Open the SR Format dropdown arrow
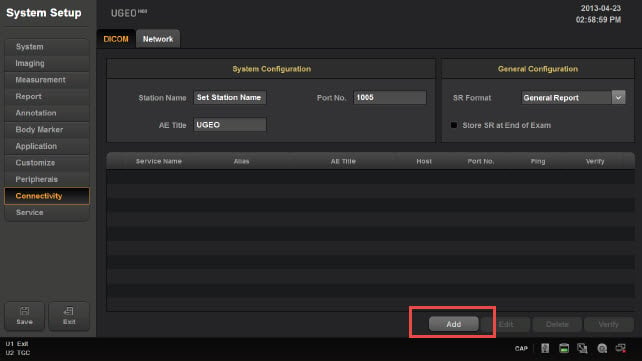Image resolution: width=642 pixels, height=361 pixels. coord(618,97)
